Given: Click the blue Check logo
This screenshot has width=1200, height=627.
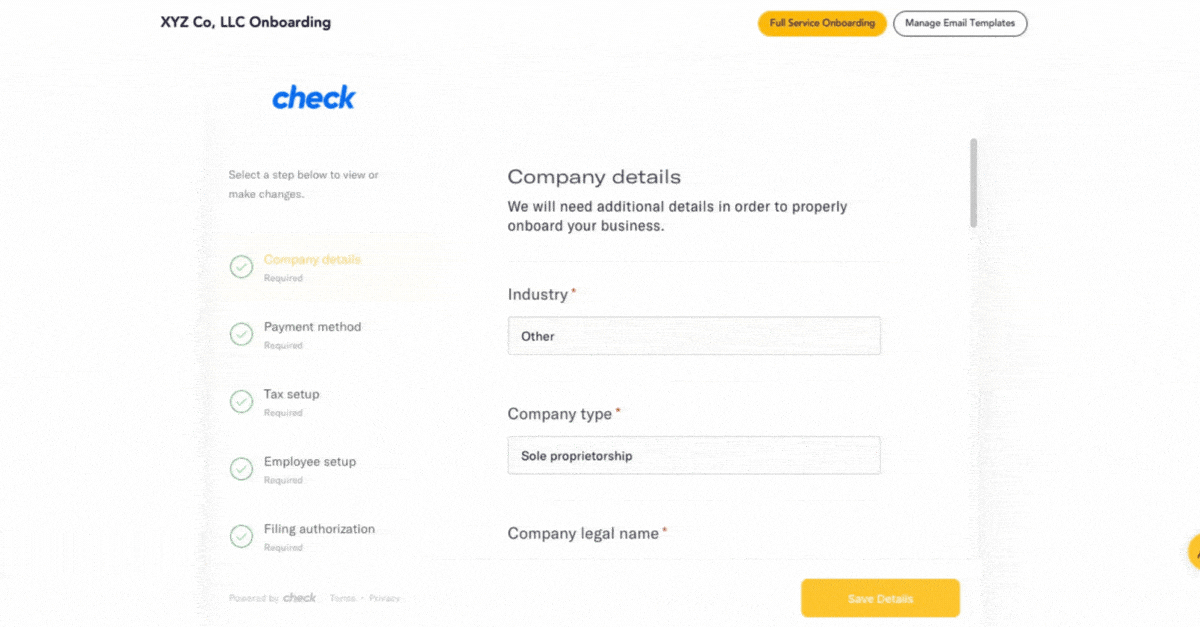Looking at the screenshot, I should [313, 98].
